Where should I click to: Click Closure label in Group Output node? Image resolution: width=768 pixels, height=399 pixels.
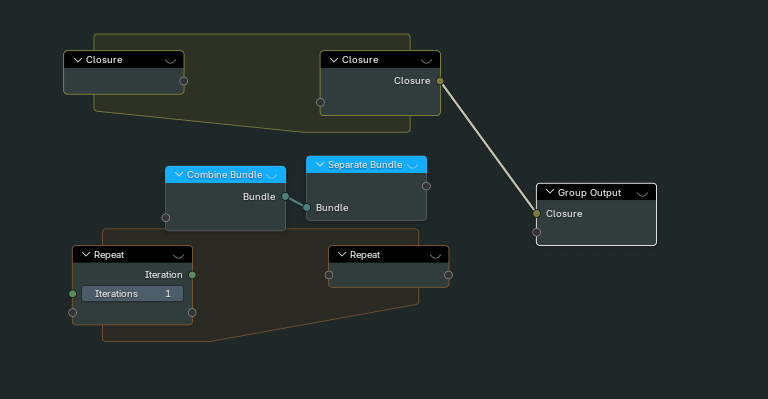tap(564, 213)
